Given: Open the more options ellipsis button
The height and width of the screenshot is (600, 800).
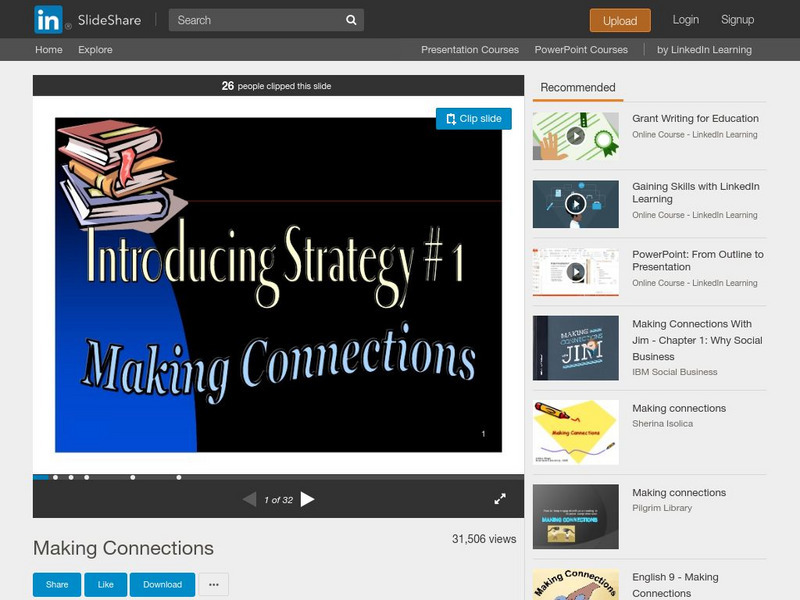Looking at the screenshot, I should (x=214, y=585).
